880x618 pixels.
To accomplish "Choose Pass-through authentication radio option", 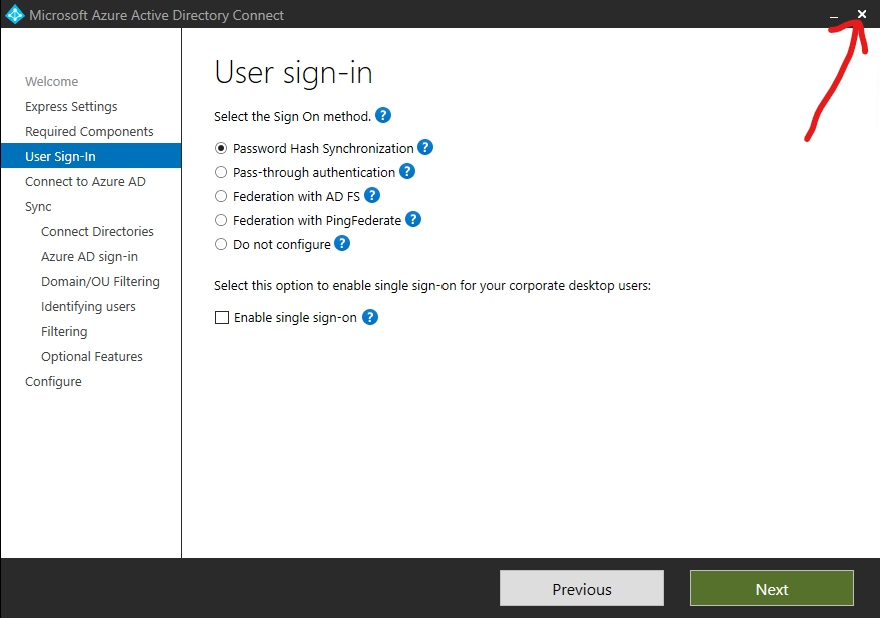I will [x=221, y=172].
